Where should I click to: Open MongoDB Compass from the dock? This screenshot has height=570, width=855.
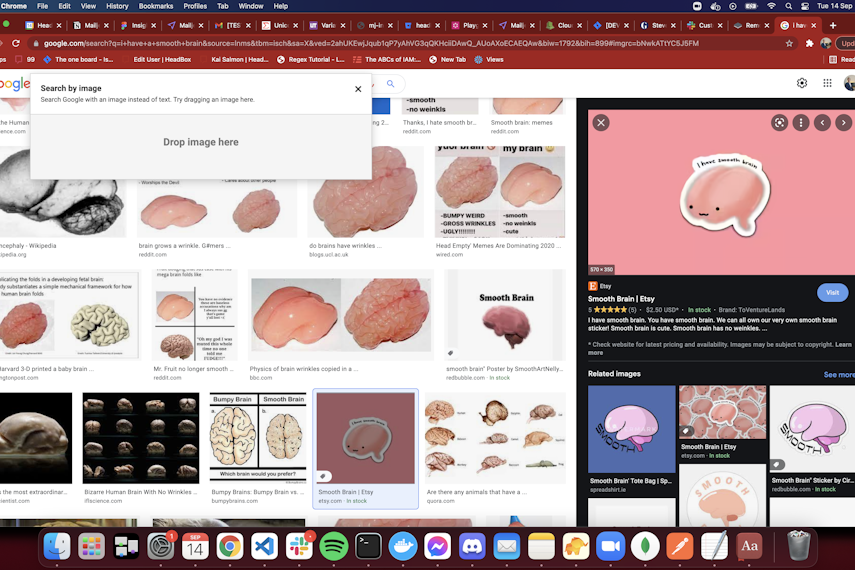pyautogui.click(x=645, y=546)
